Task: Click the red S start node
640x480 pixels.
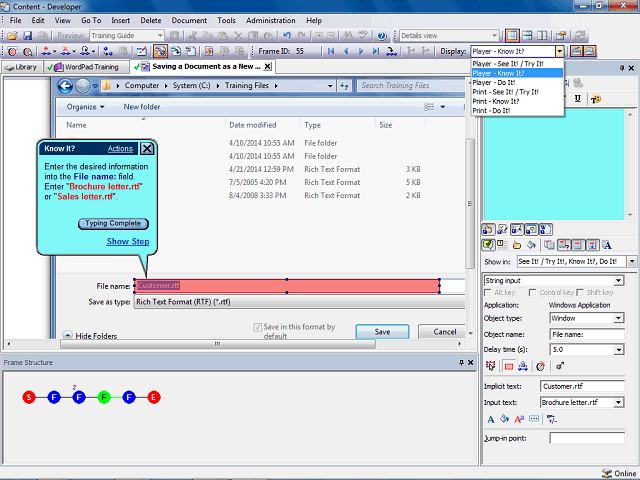Action: click(x=29, y=397)
